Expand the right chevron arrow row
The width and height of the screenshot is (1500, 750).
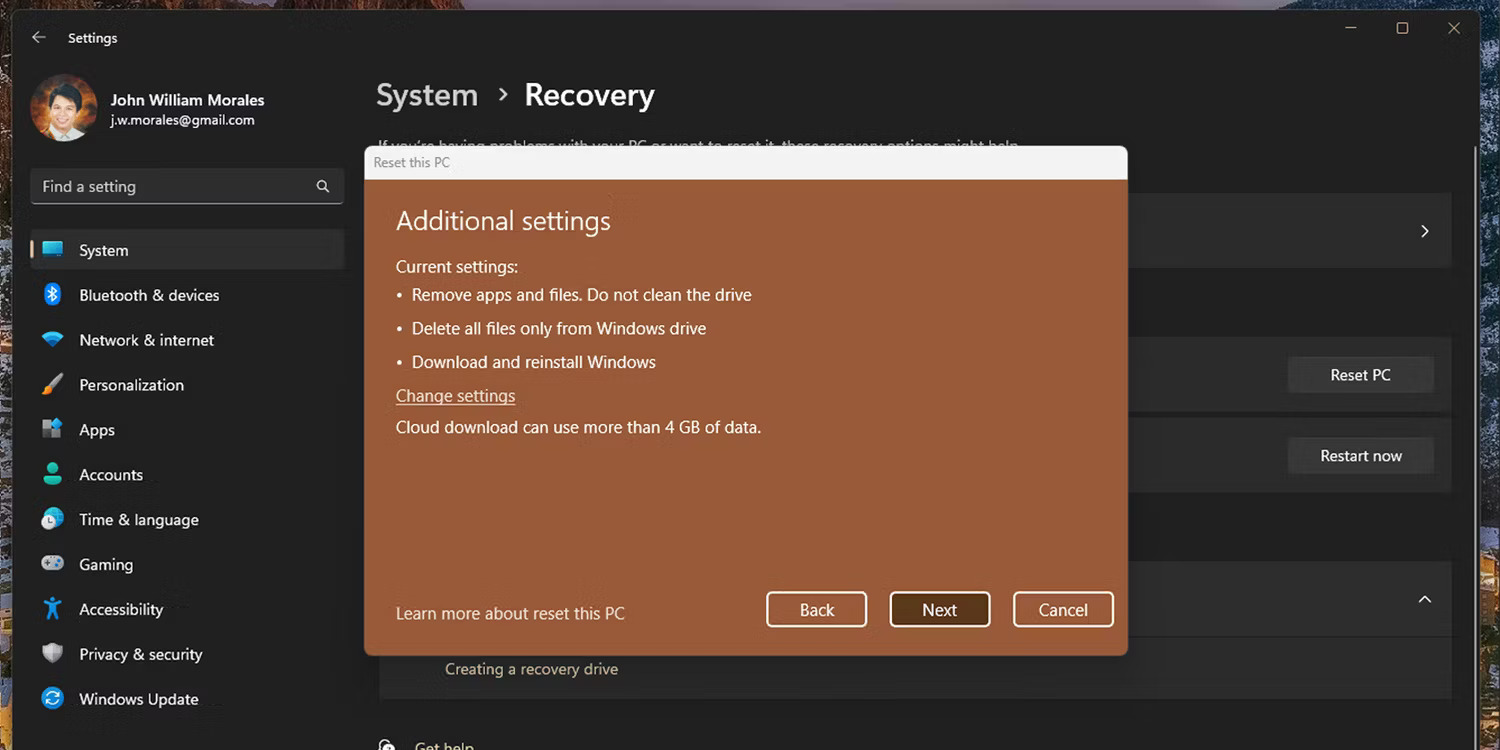pyautogui.click(x=1425, y=231)
